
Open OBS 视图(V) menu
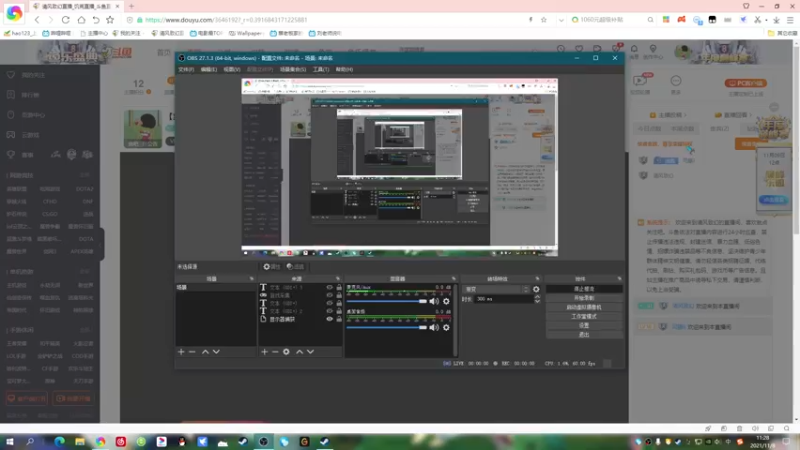pos(232,69)
